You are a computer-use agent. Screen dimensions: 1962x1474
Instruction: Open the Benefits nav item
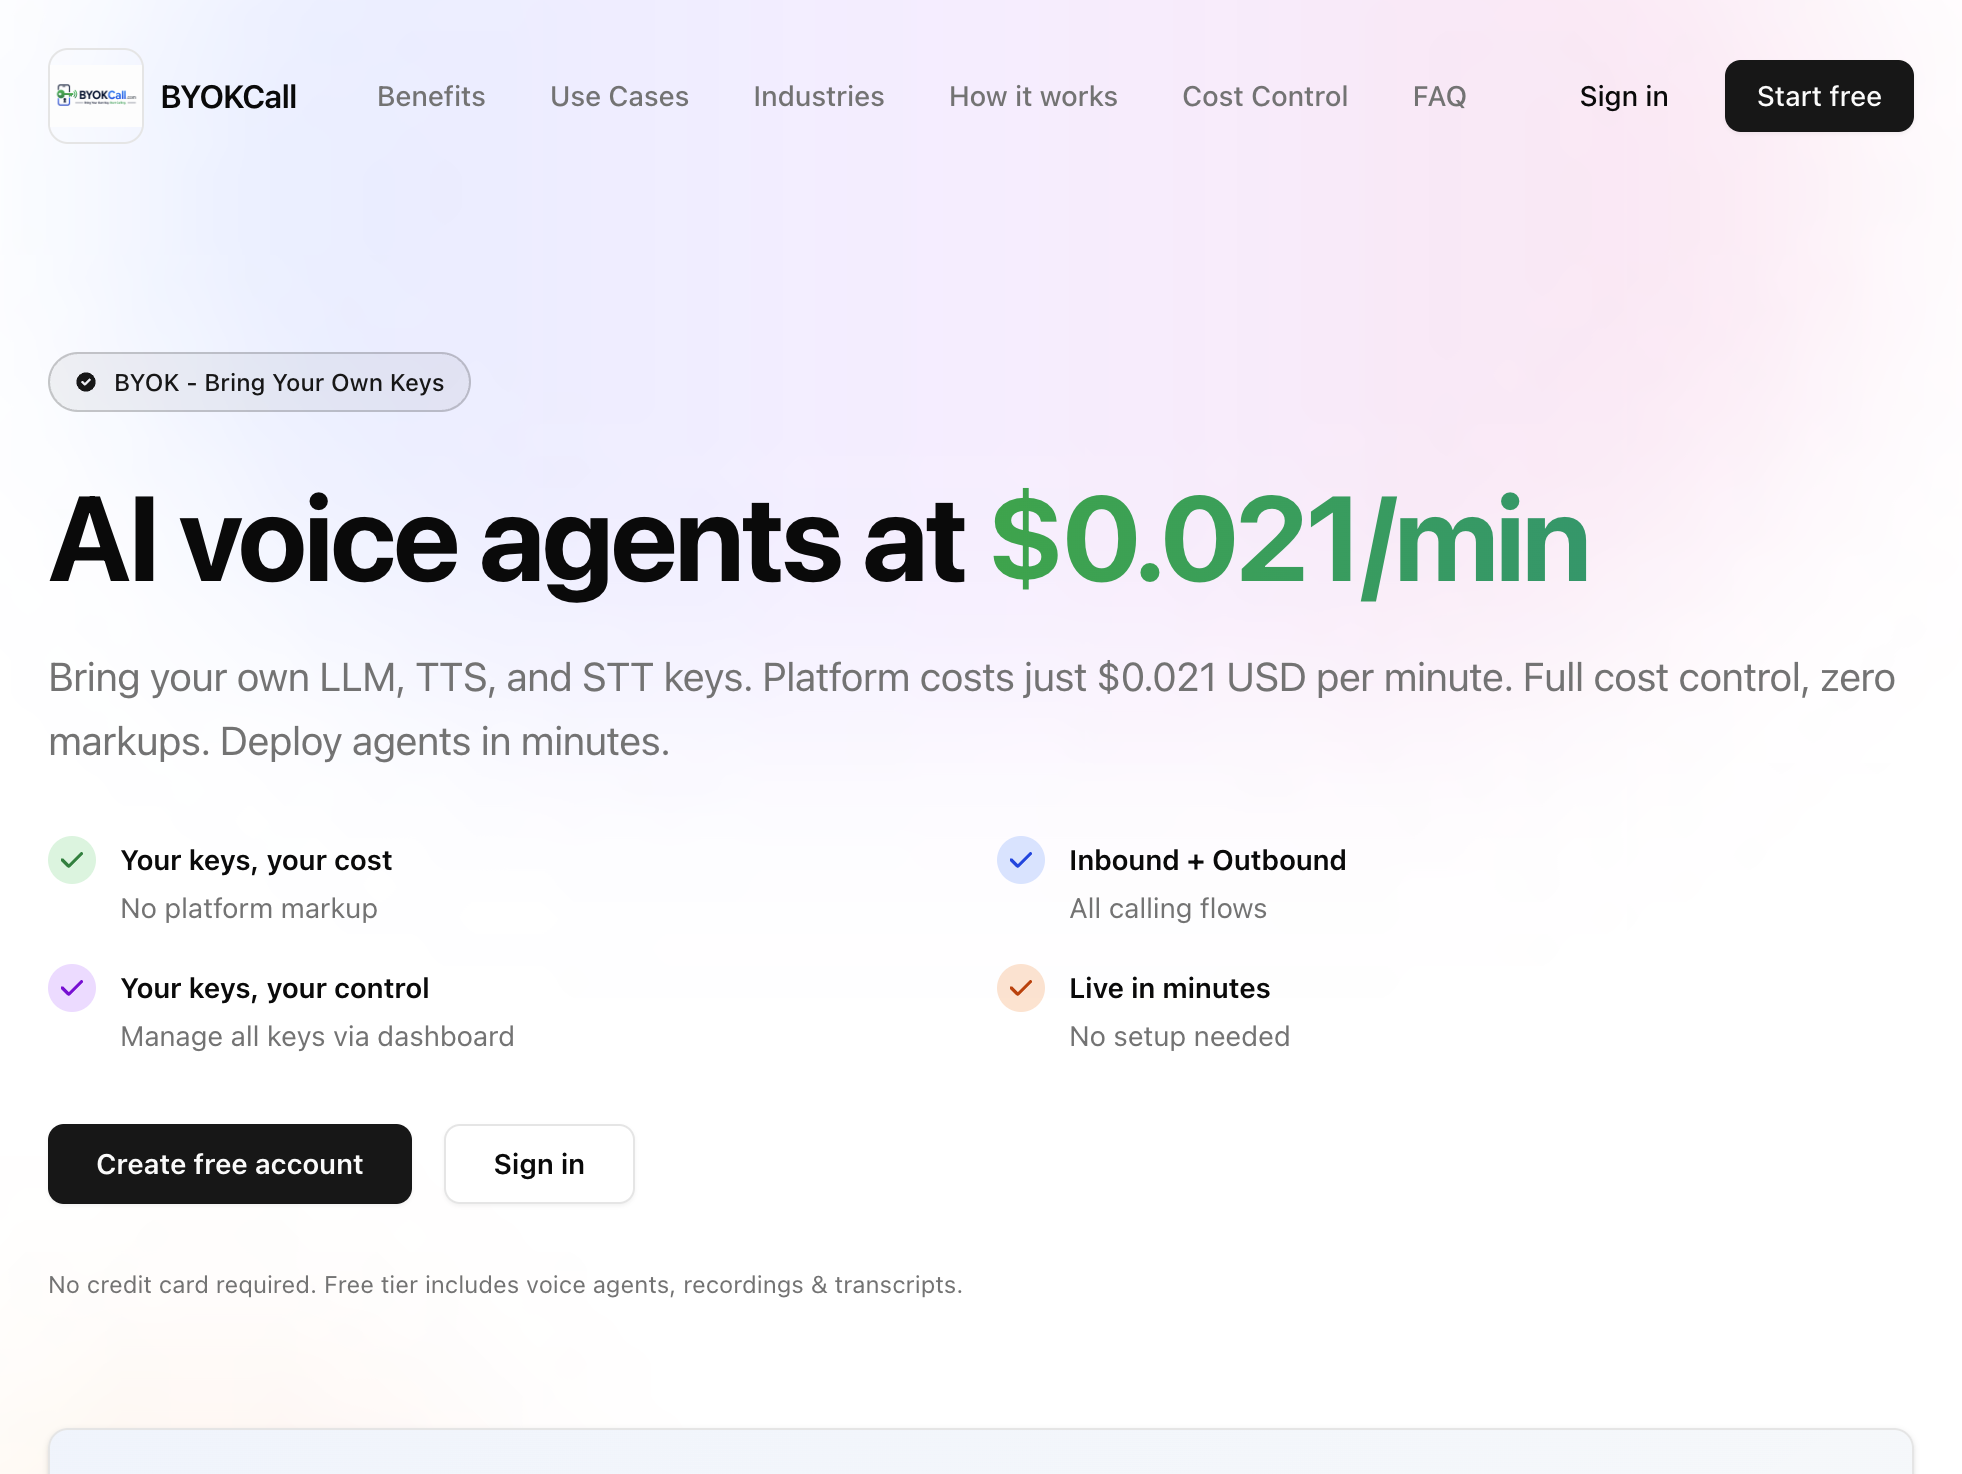[x=431, y=96]
